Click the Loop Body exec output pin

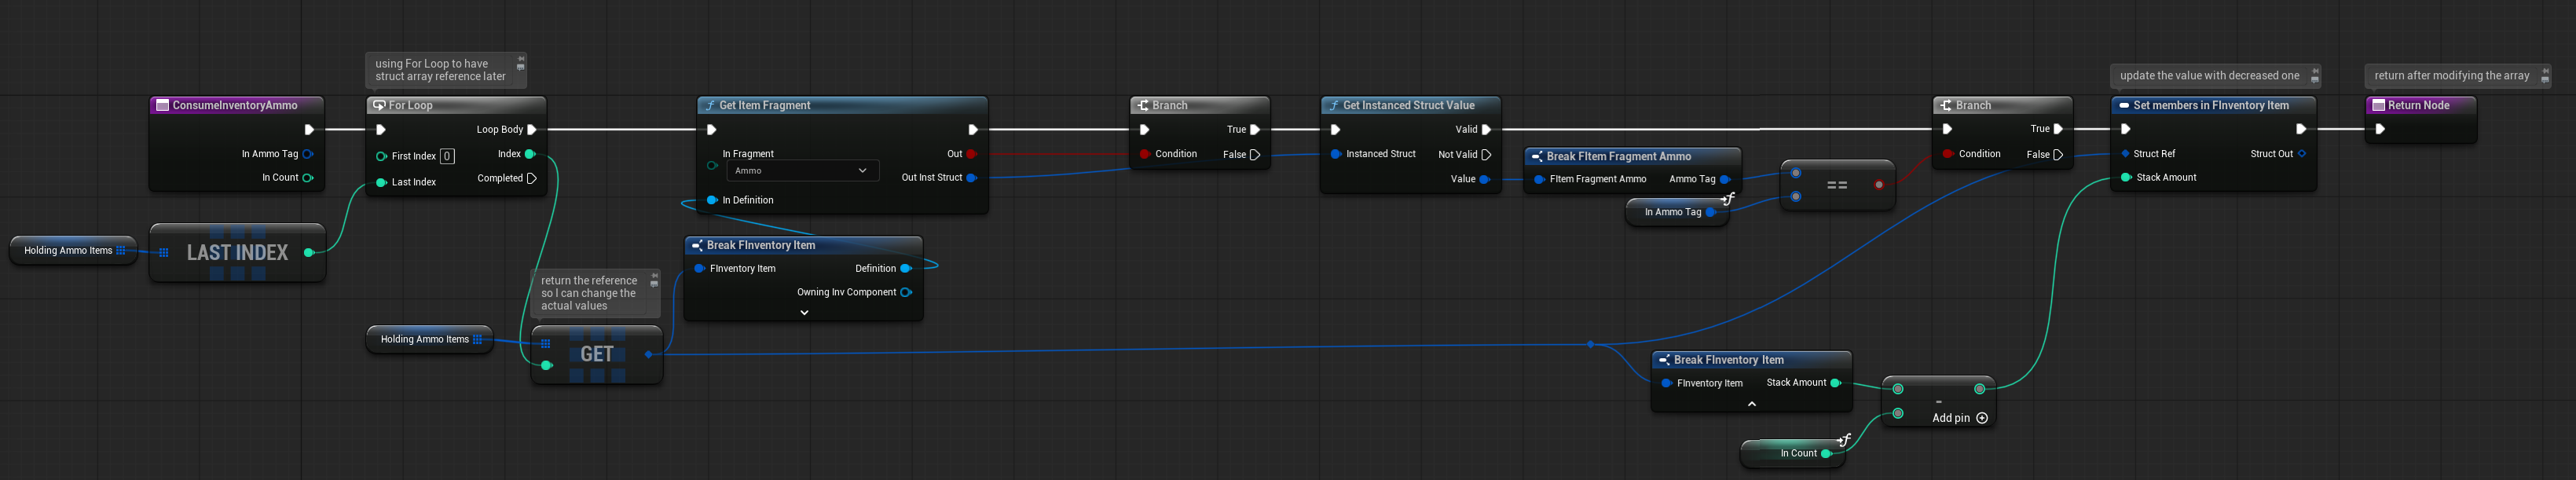point(532,130)
